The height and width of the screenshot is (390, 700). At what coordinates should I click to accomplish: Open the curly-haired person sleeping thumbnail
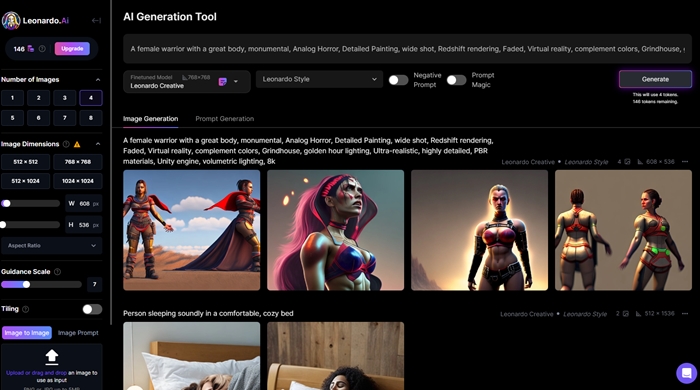click(x=335, y=356)
